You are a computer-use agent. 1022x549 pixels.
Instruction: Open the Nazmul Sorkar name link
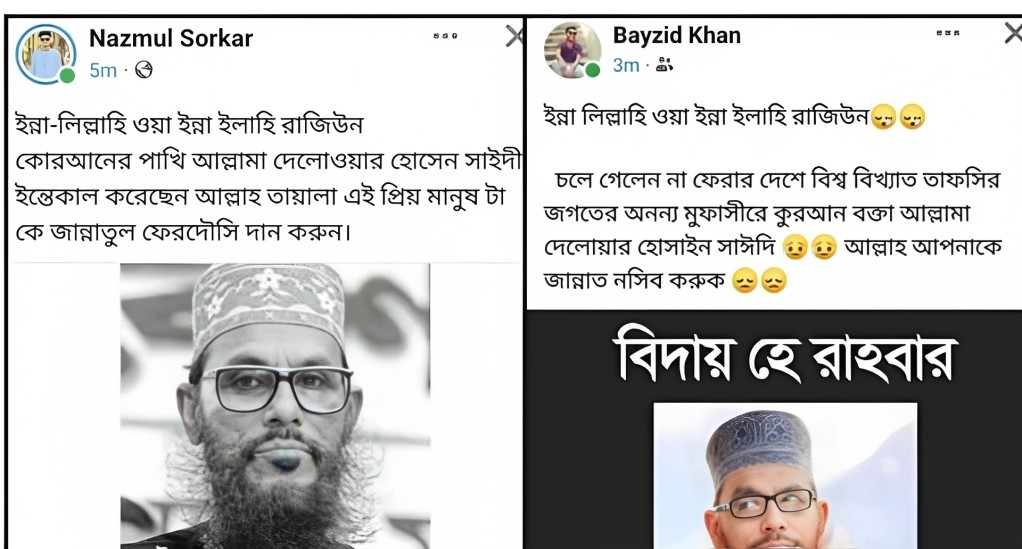pos(171,38)
